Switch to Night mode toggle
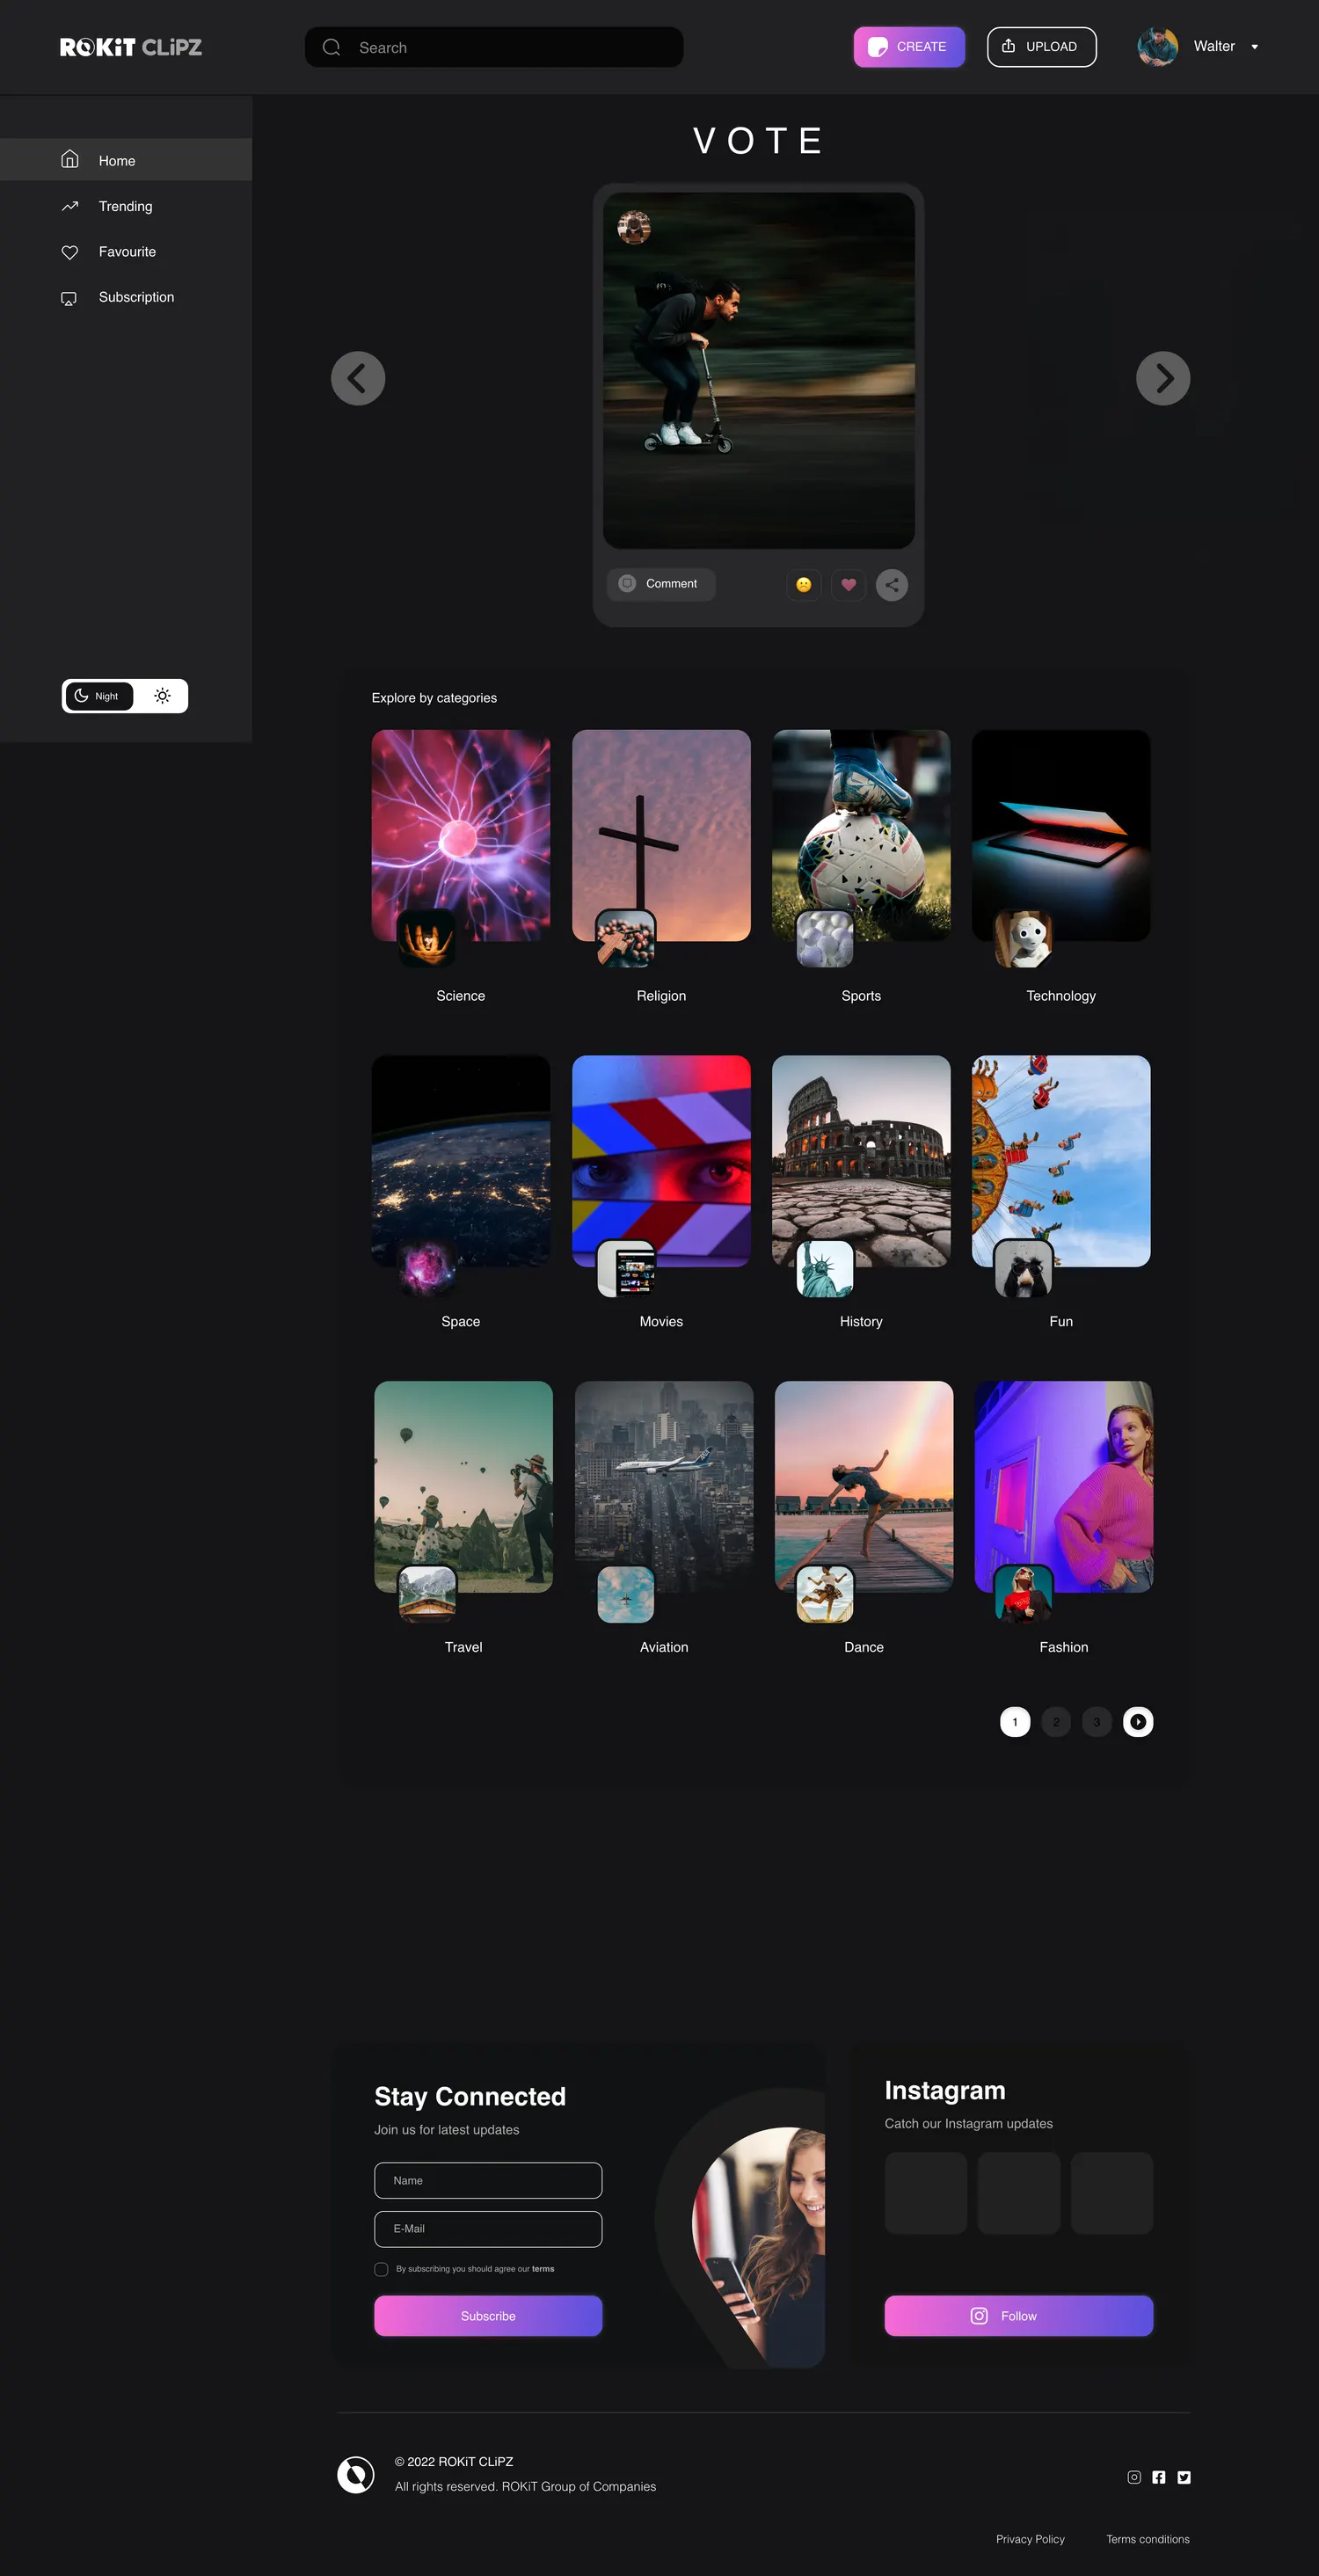1319x2576 pixels. (99, 696)
